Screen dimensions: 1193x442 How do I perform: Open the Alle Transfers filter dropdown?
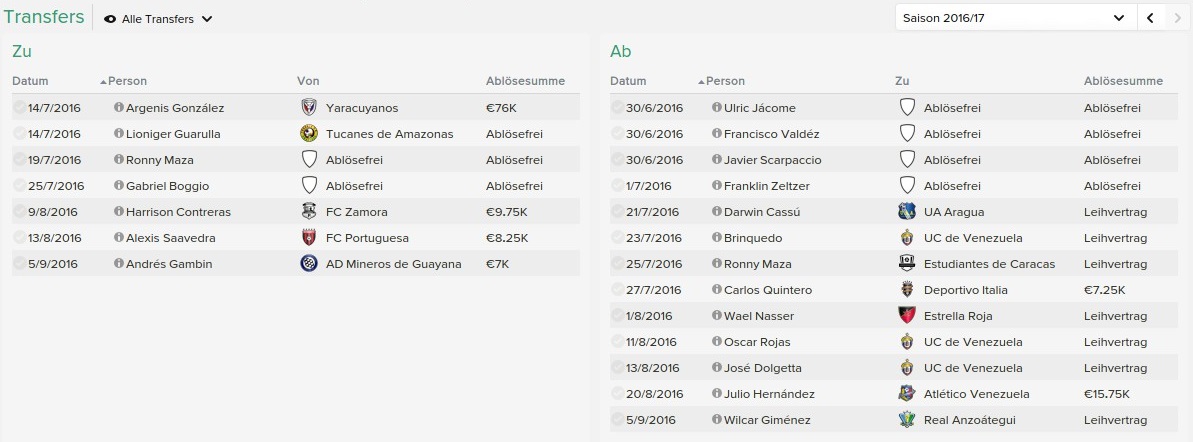point(159,19)
